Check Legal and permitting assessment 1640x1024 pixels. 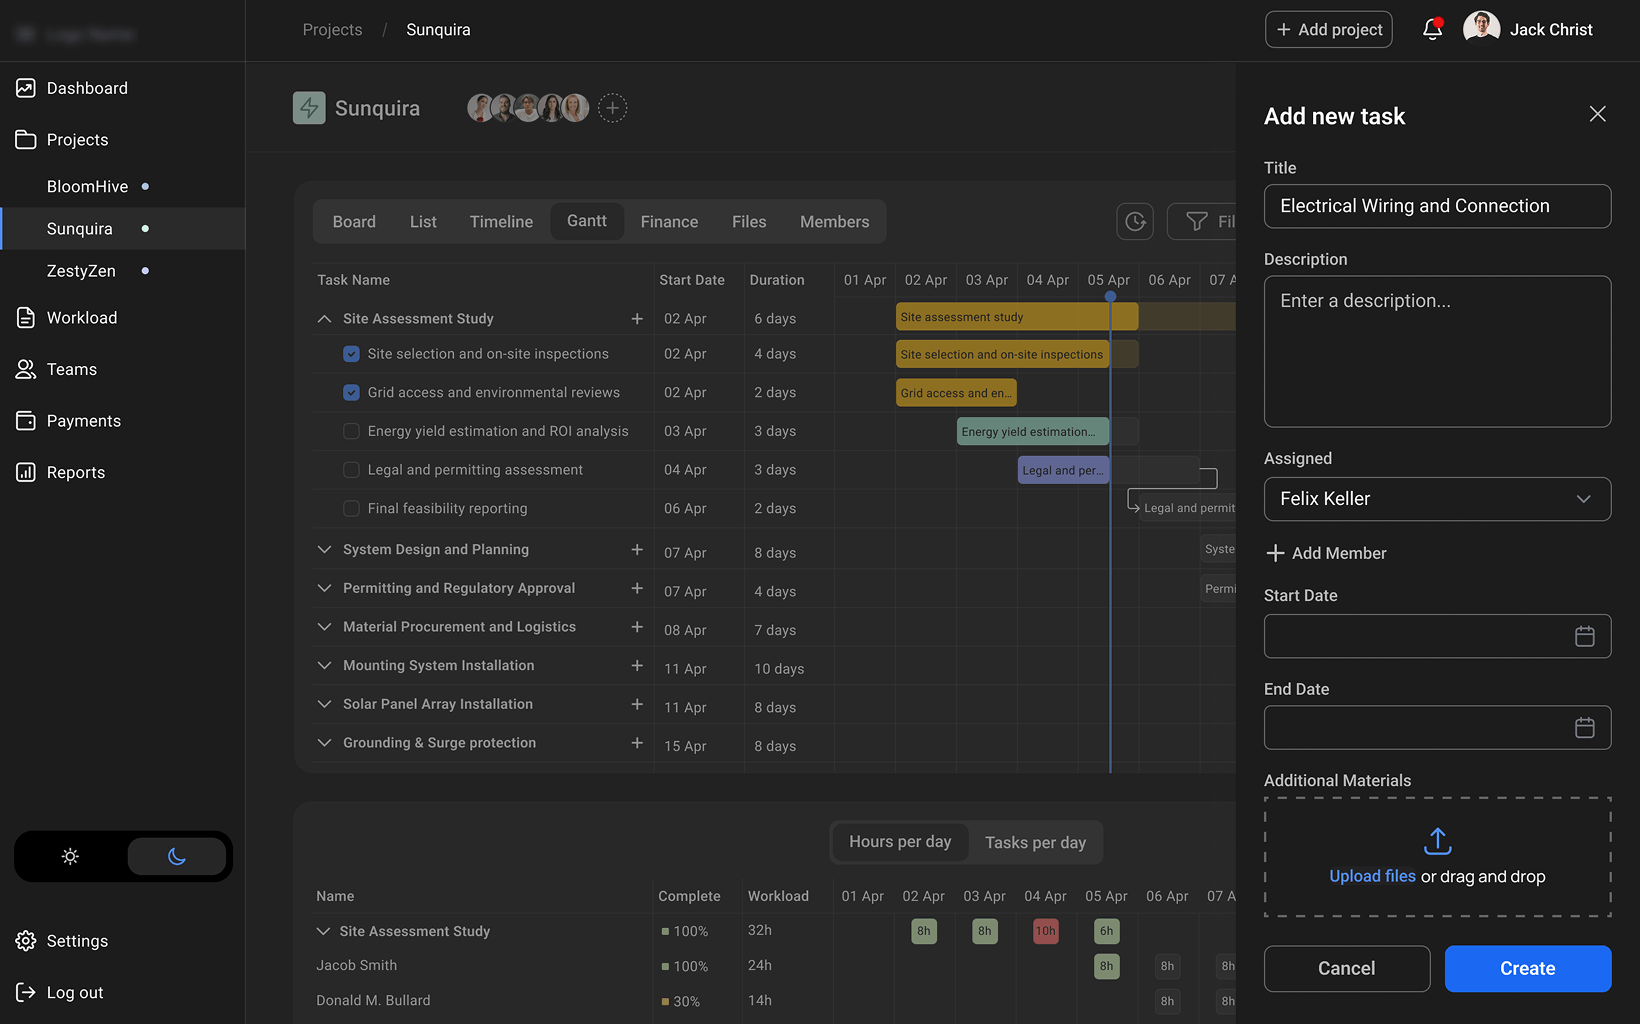pyautogui.click(x=351, y=470)
